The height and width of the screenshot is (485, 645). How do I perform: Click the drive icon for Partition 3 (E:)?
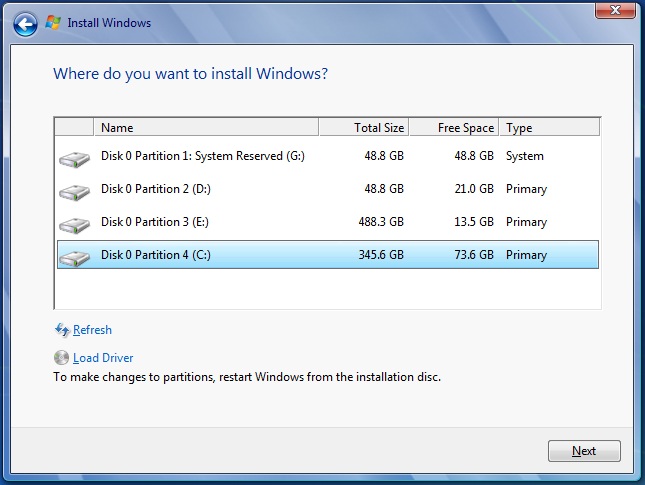(x=73, y=224)
